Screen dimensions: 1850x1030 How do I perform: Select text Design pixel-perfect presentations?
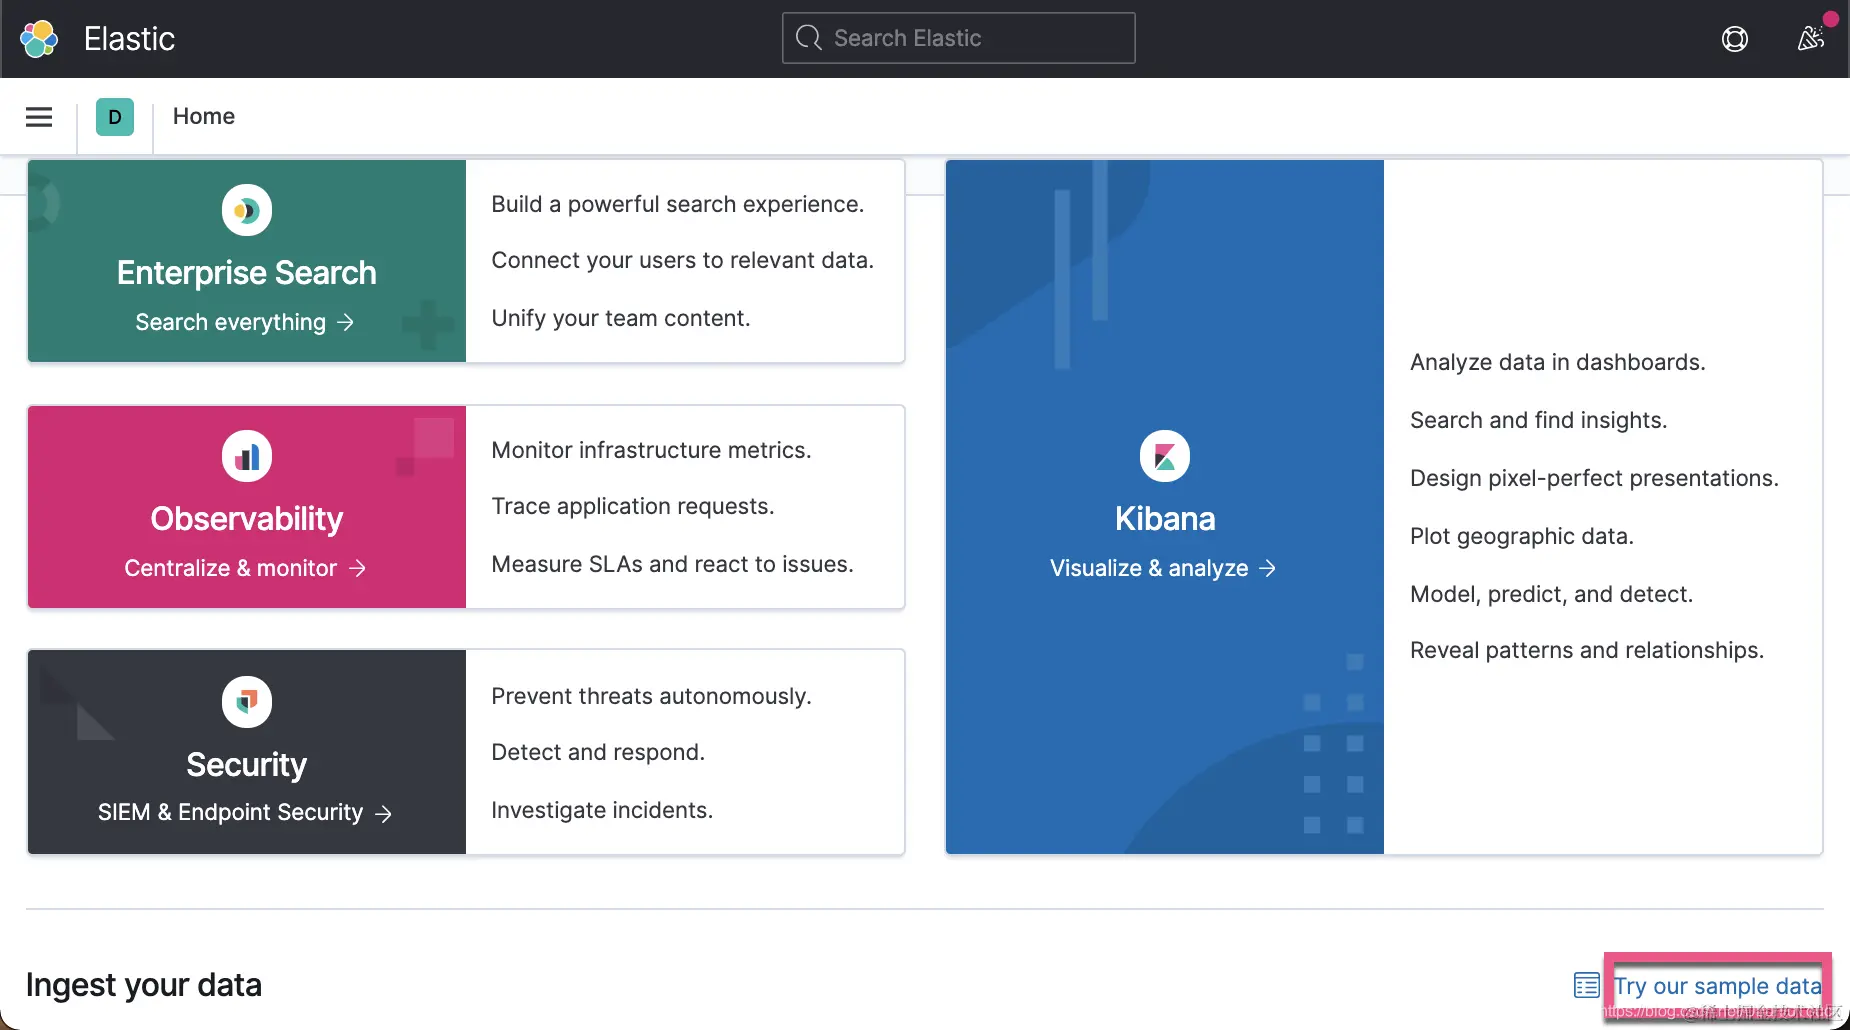pyautogui.click(x=1595, y=478)
